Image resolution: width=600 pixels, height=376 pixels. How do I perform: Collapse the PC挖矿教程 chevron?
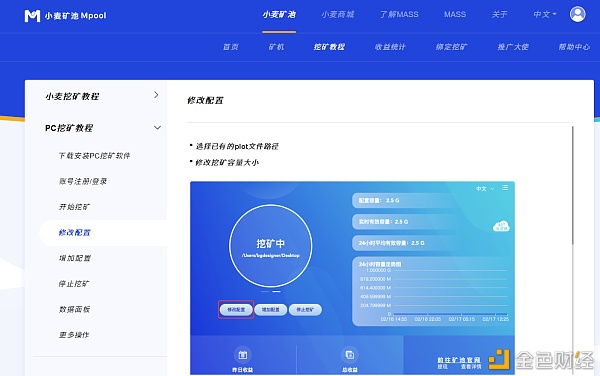157,127
